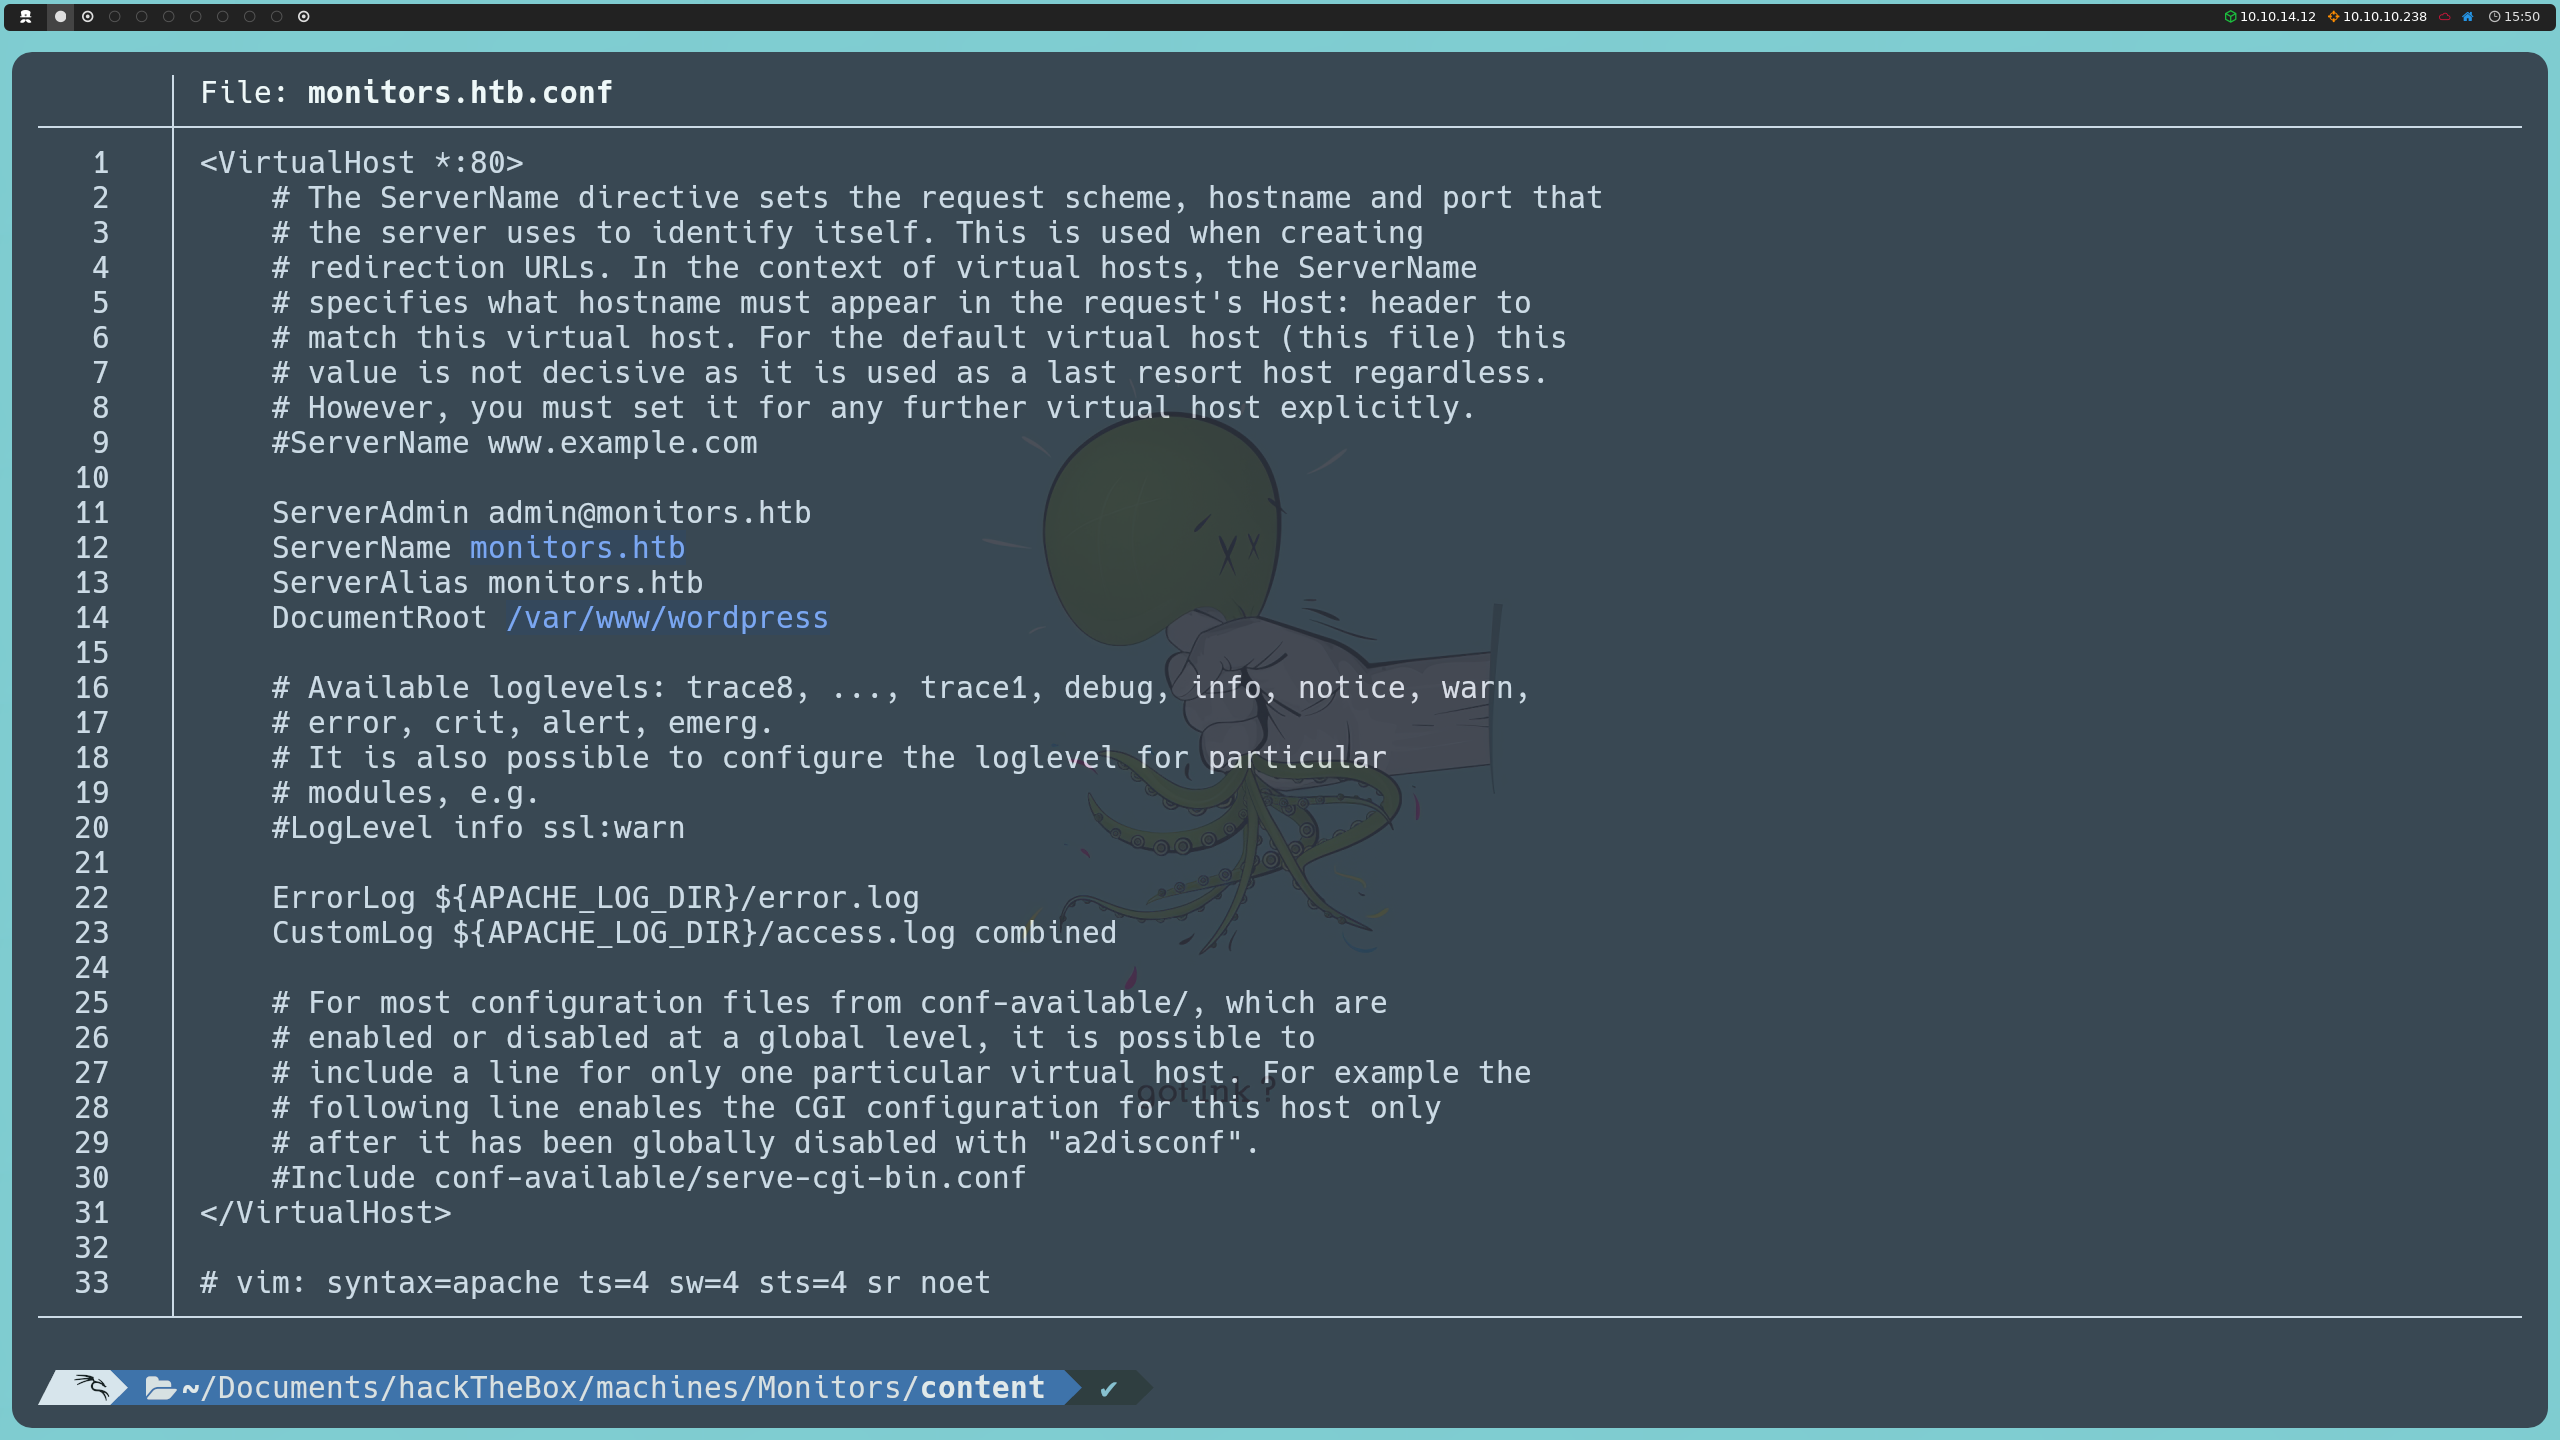
Task: Click the /var/www/wordpress DocumentRoot path
Action: tap(667, 618)
